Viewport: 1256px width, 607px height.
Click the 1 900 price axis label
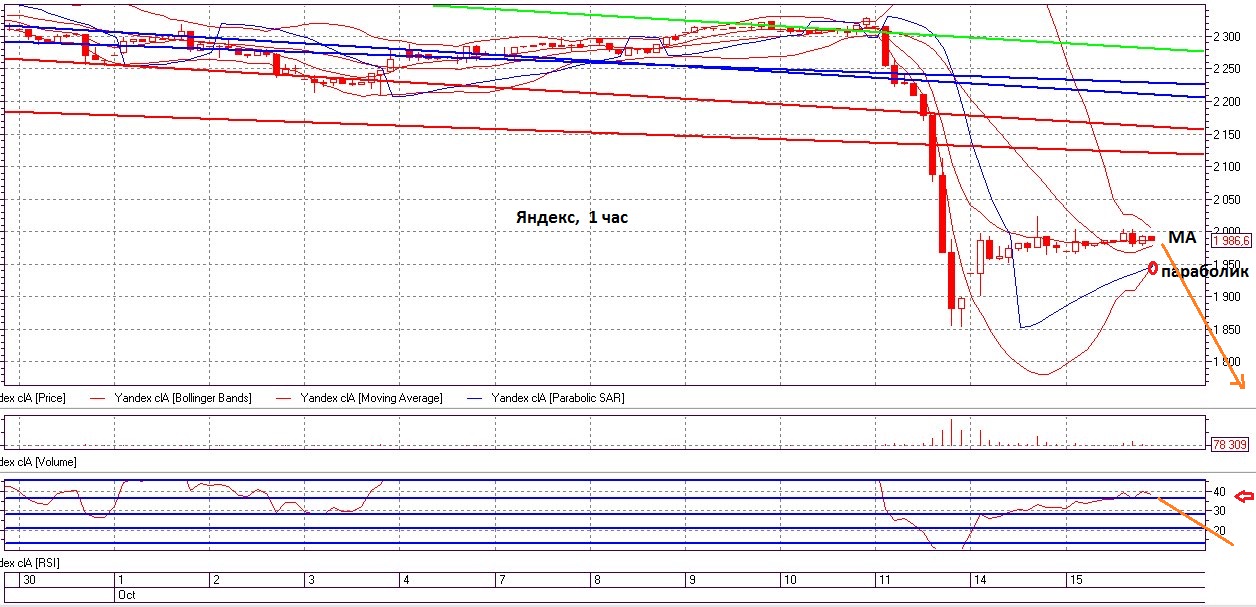[1227, 297]
